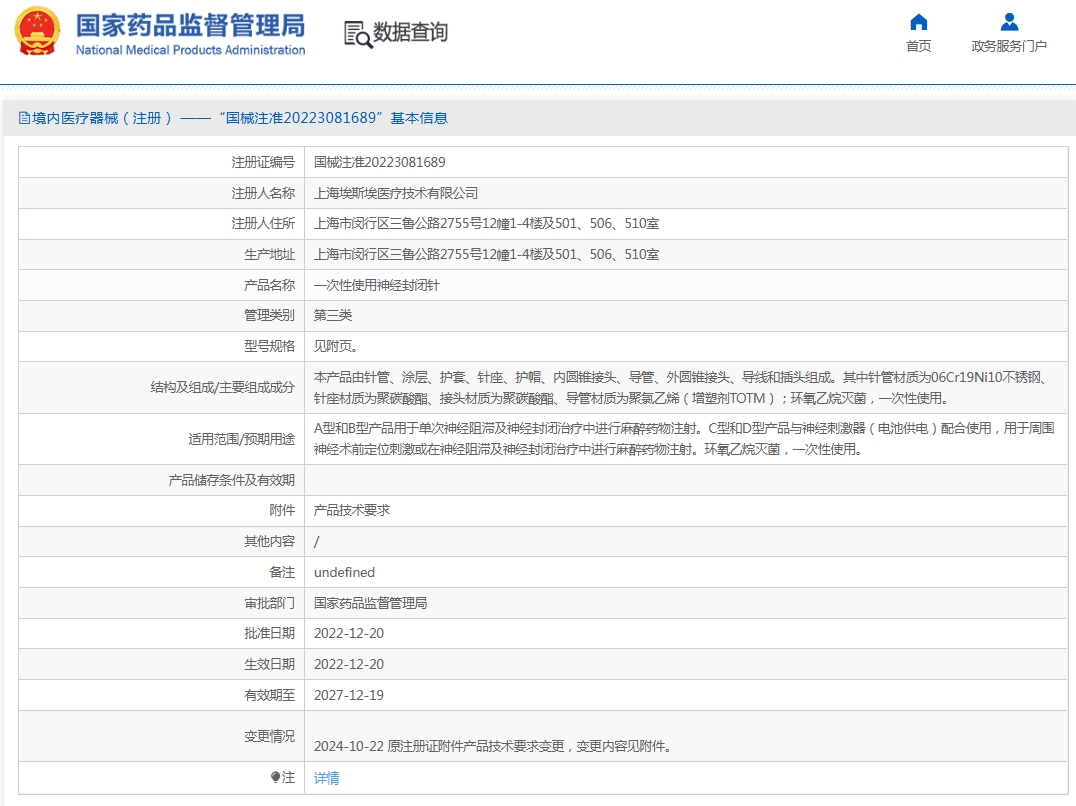Click the 数据查询 heading text

[x=410, y=32]
